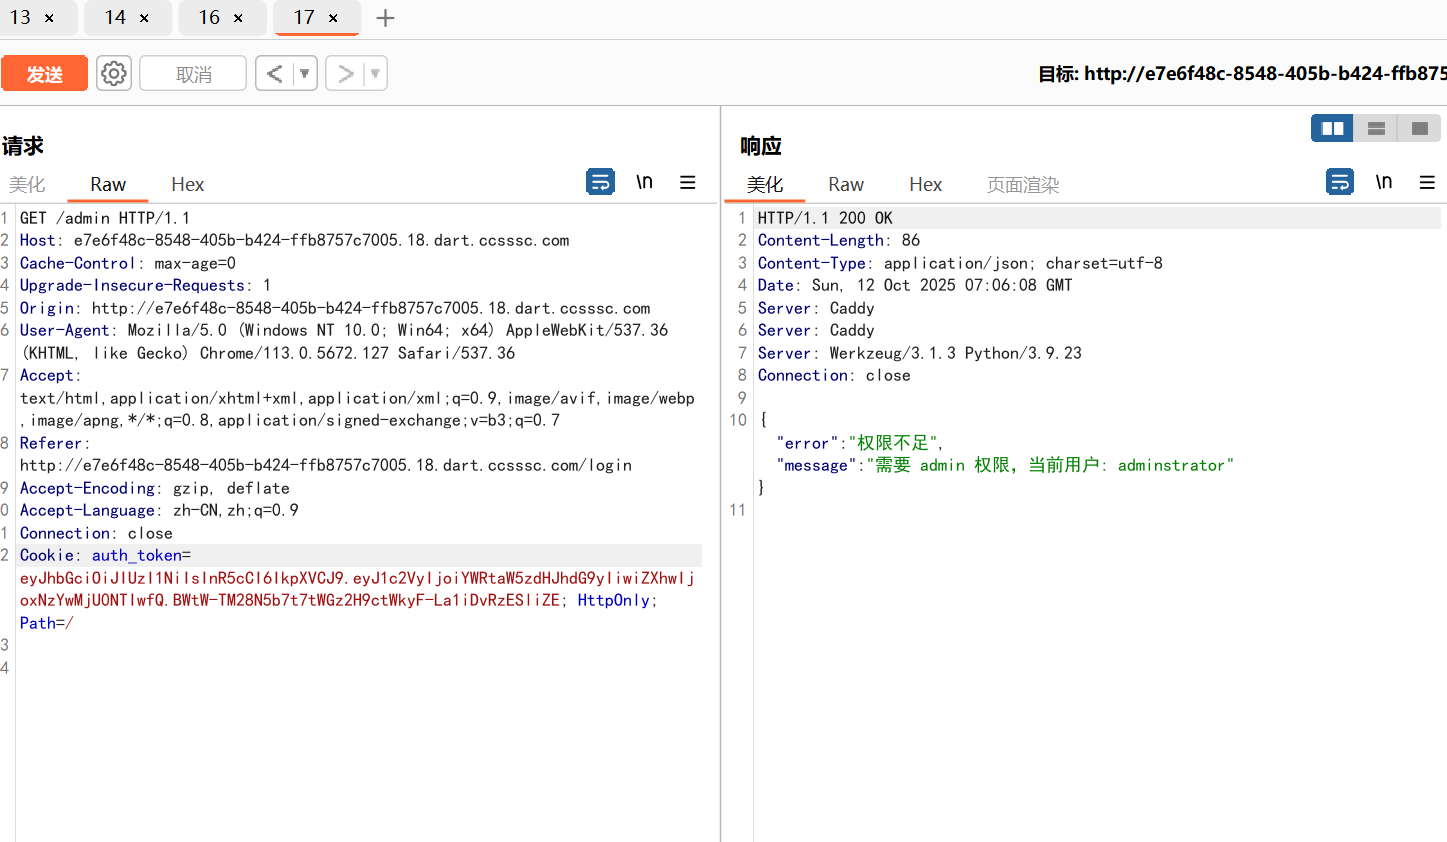Select combined single-pane layout icon
This screenshot has height=842, width=1447.
(1419, 128)
